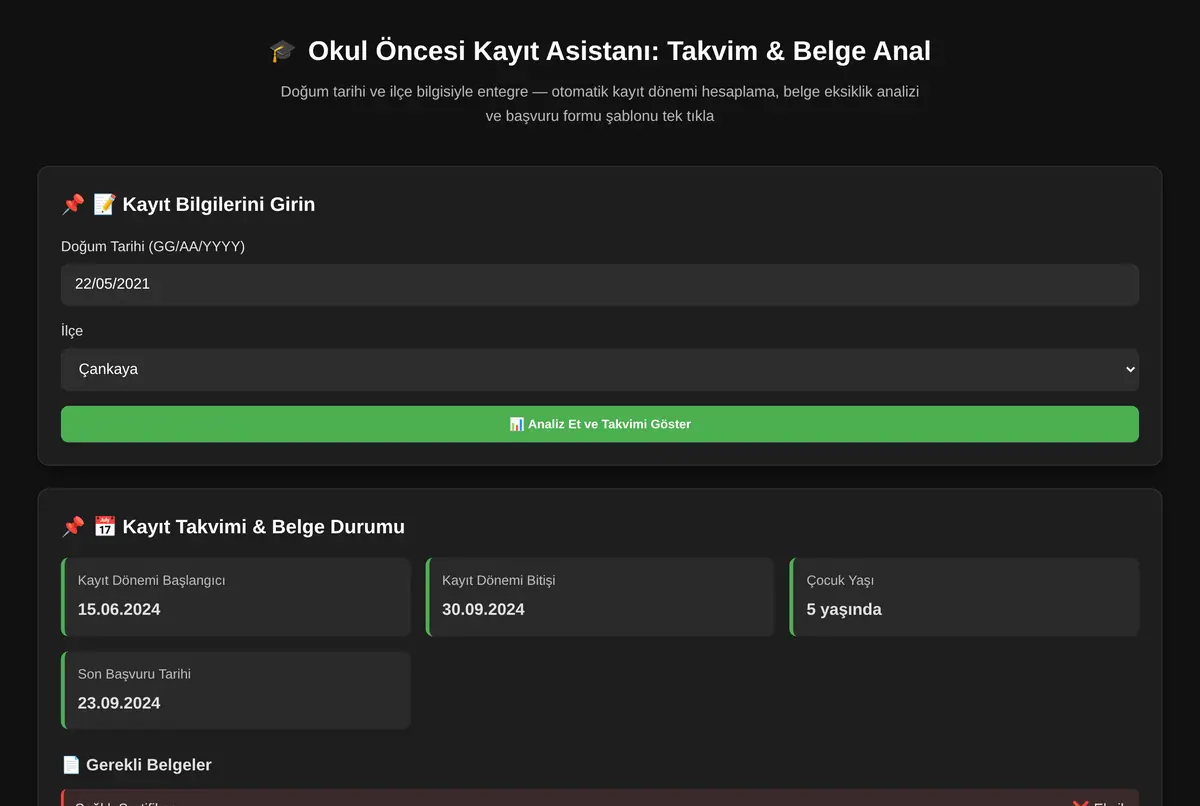Select the Kayıt Dönemi Başlangıcı card
This screenshot has height=806, width=1200.
(236, 597)
